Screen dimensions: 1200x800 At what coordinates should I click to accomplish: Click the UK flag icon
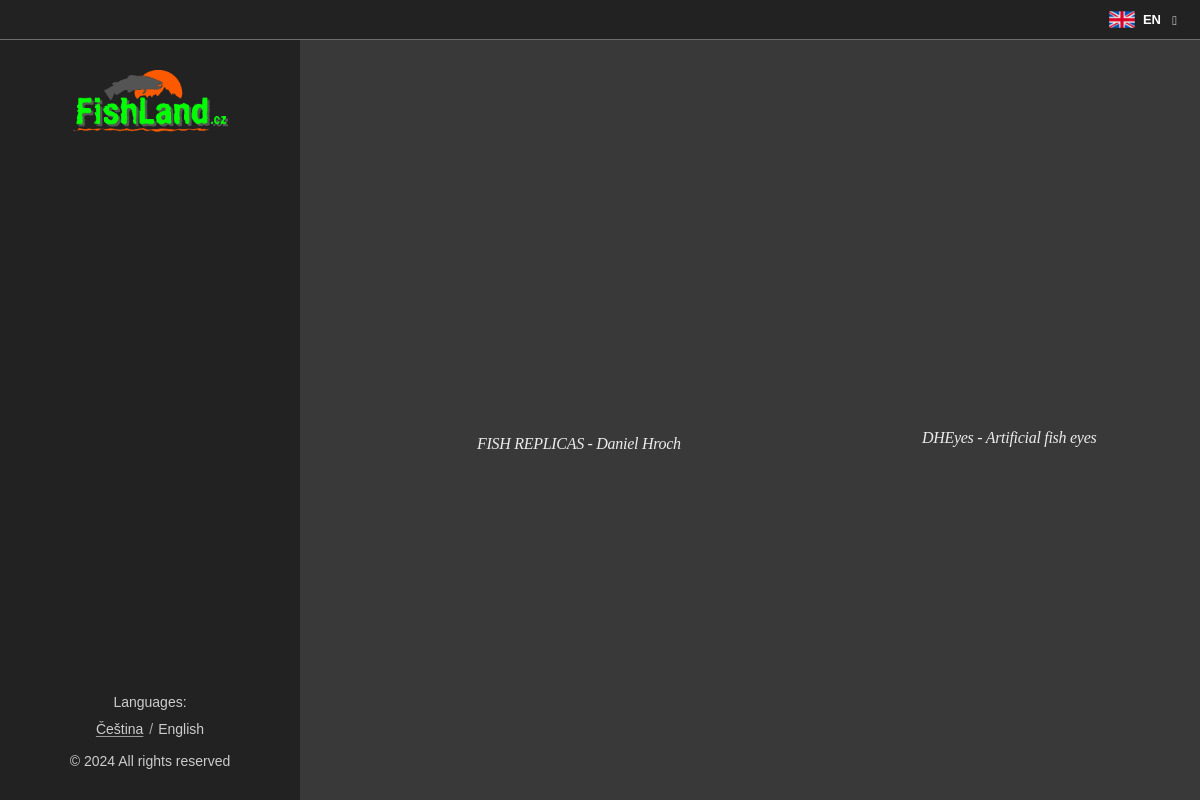(x=1121, y=19)
